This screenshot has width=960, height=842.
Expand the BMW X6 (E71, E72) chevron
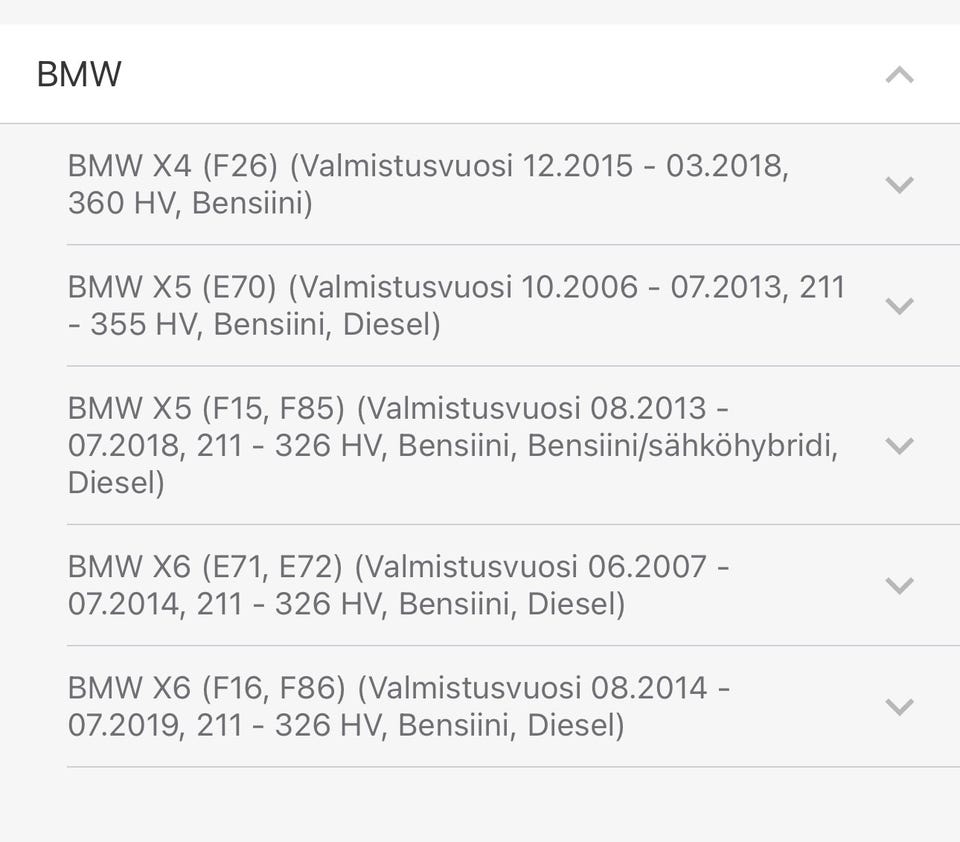(x=899, y=586)
